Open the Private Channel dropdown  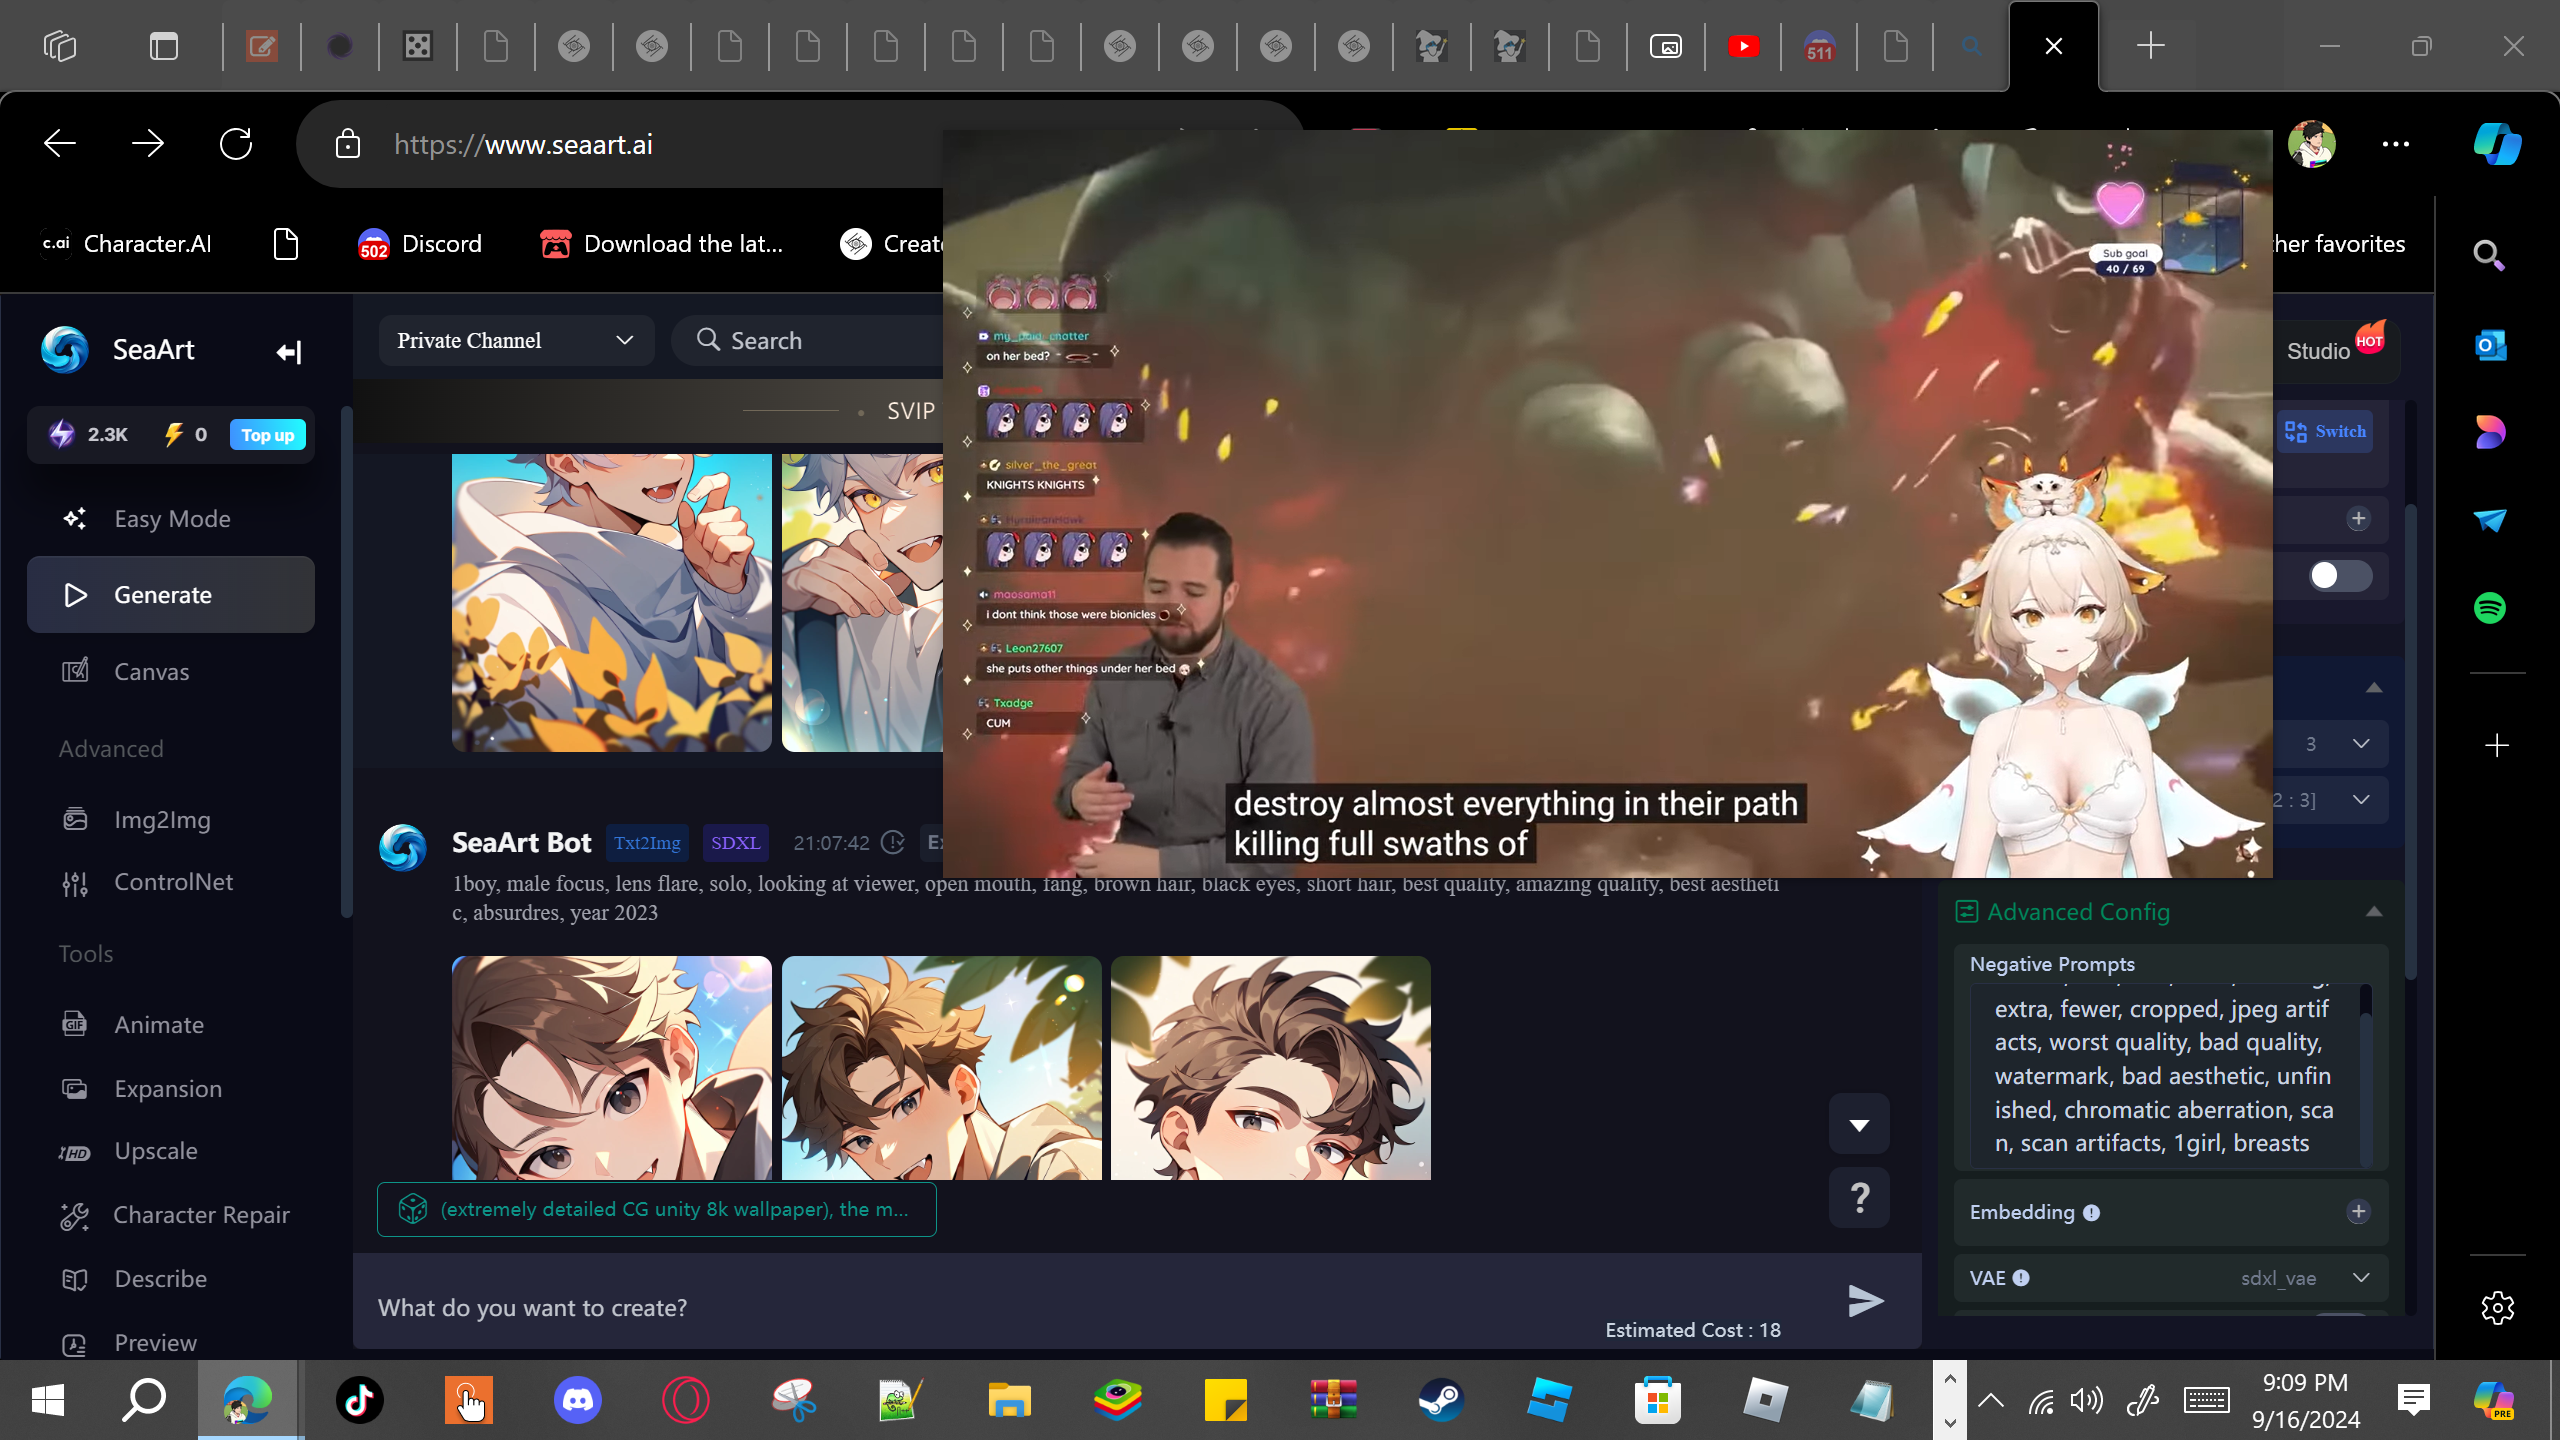tap(516, 341)
